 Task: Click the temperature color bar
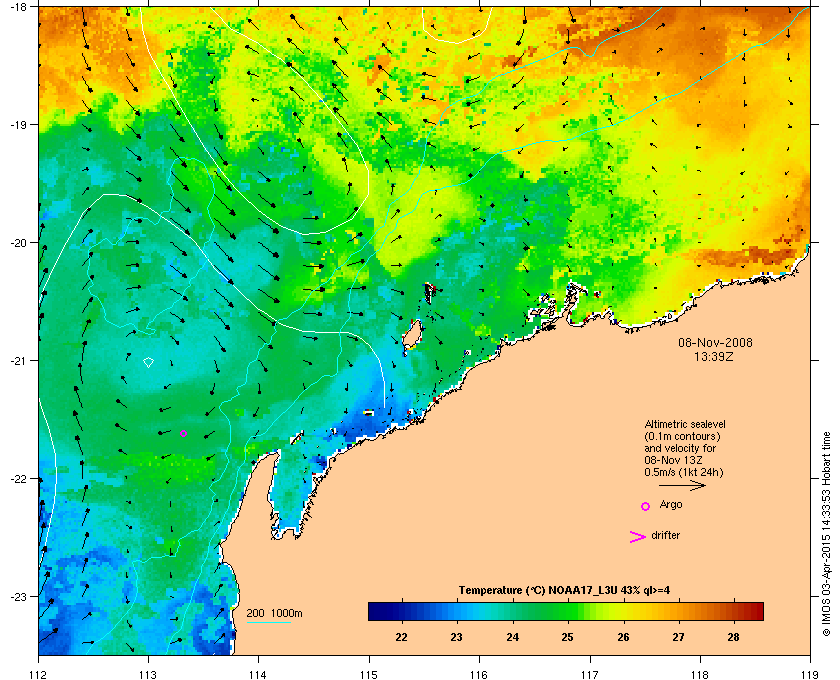click(566, 611)
